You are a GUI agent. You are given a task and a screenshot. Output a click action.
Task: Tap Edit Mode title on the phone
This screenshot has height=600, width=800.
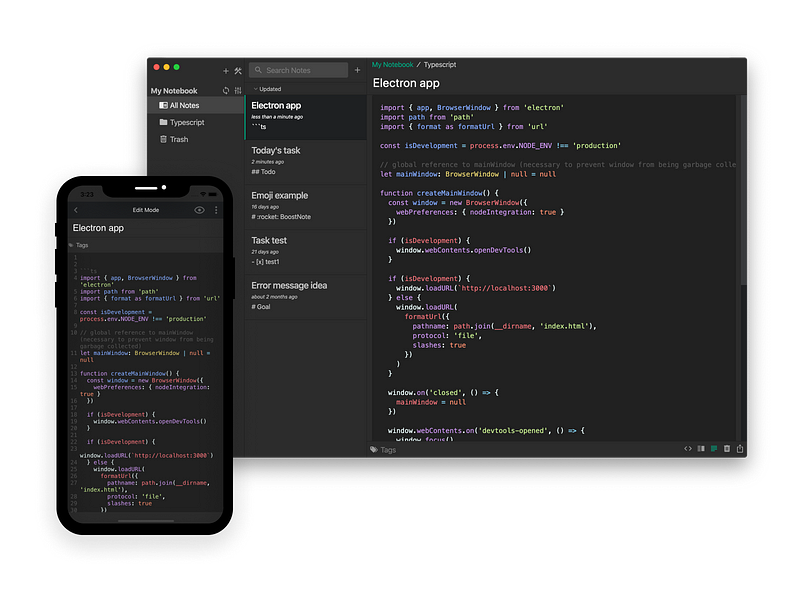click(x=146, y=210)
